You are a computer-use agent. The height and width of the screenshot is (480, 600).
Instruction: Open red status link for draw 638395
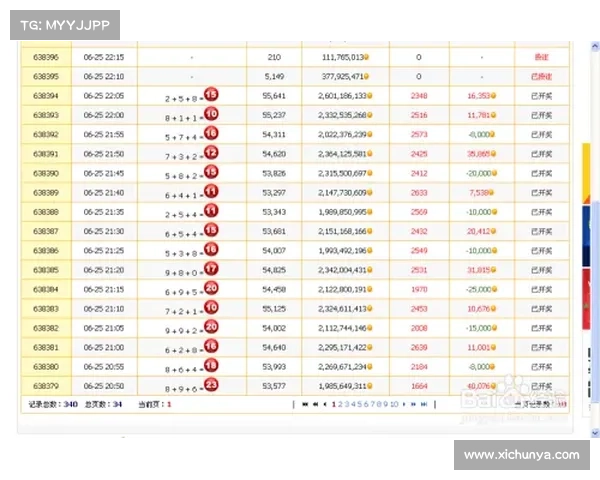pyautogui.click(x=541, y=77)
